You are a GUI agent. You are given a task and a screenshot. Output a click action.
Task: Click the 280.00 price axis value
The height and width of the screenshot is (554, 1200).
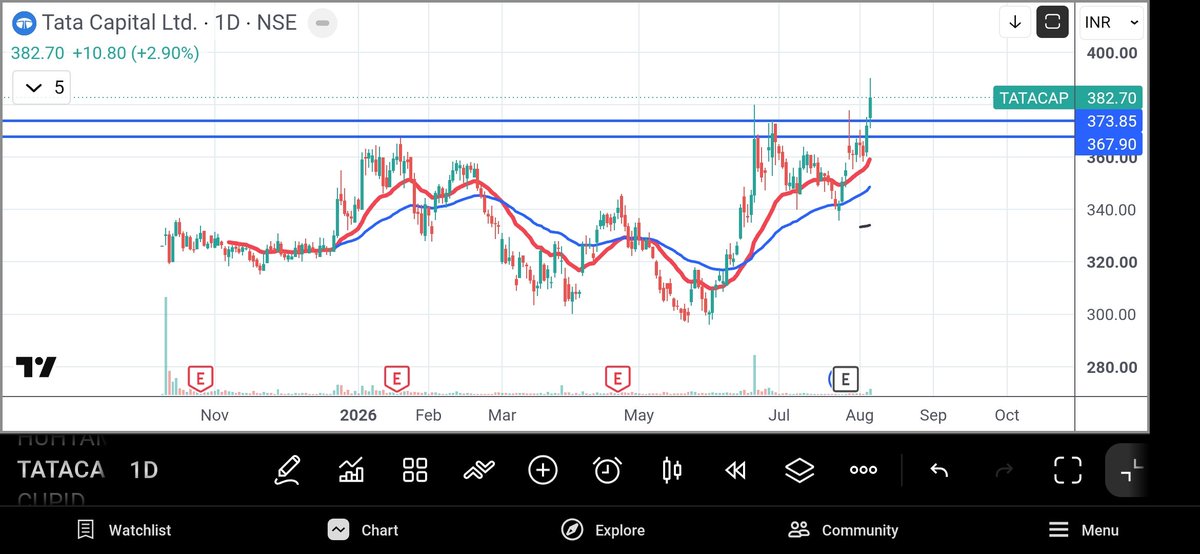pos(1112,367)
